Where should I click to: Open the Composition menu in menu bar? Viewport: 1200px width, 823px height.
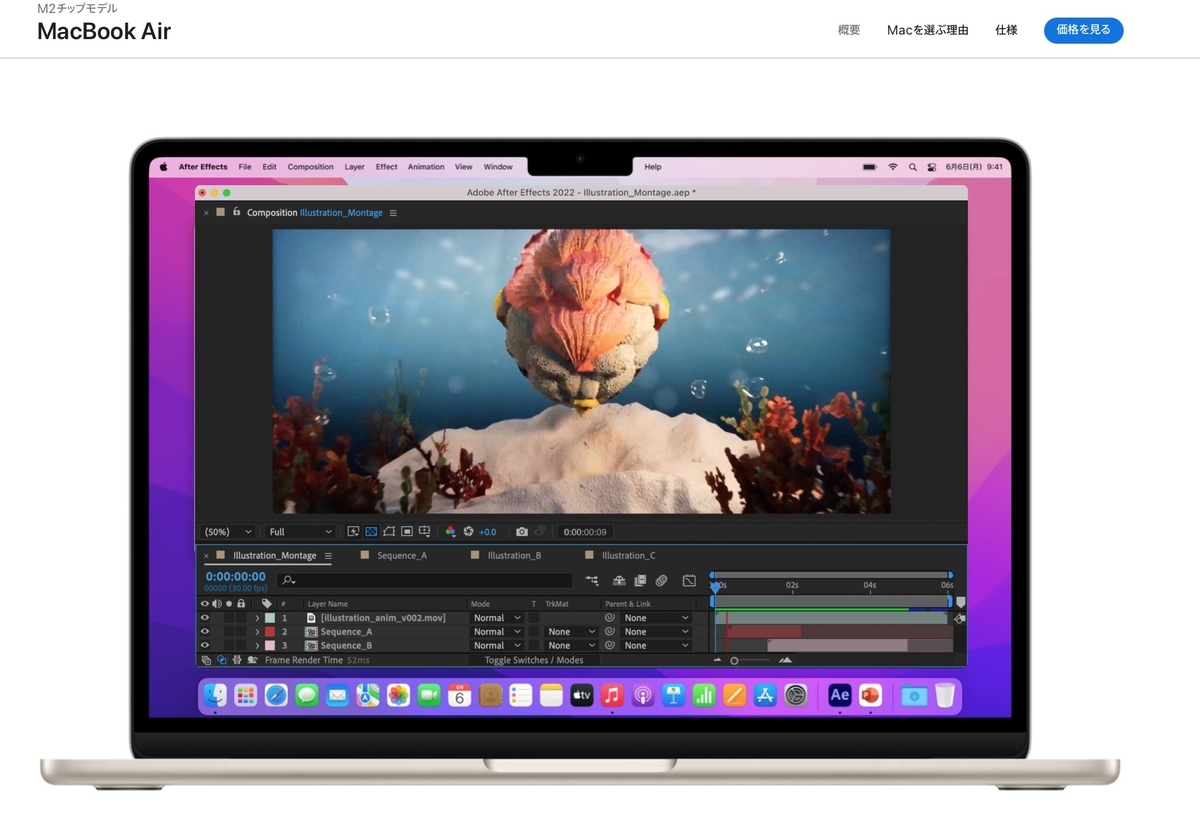coord(310,167)
